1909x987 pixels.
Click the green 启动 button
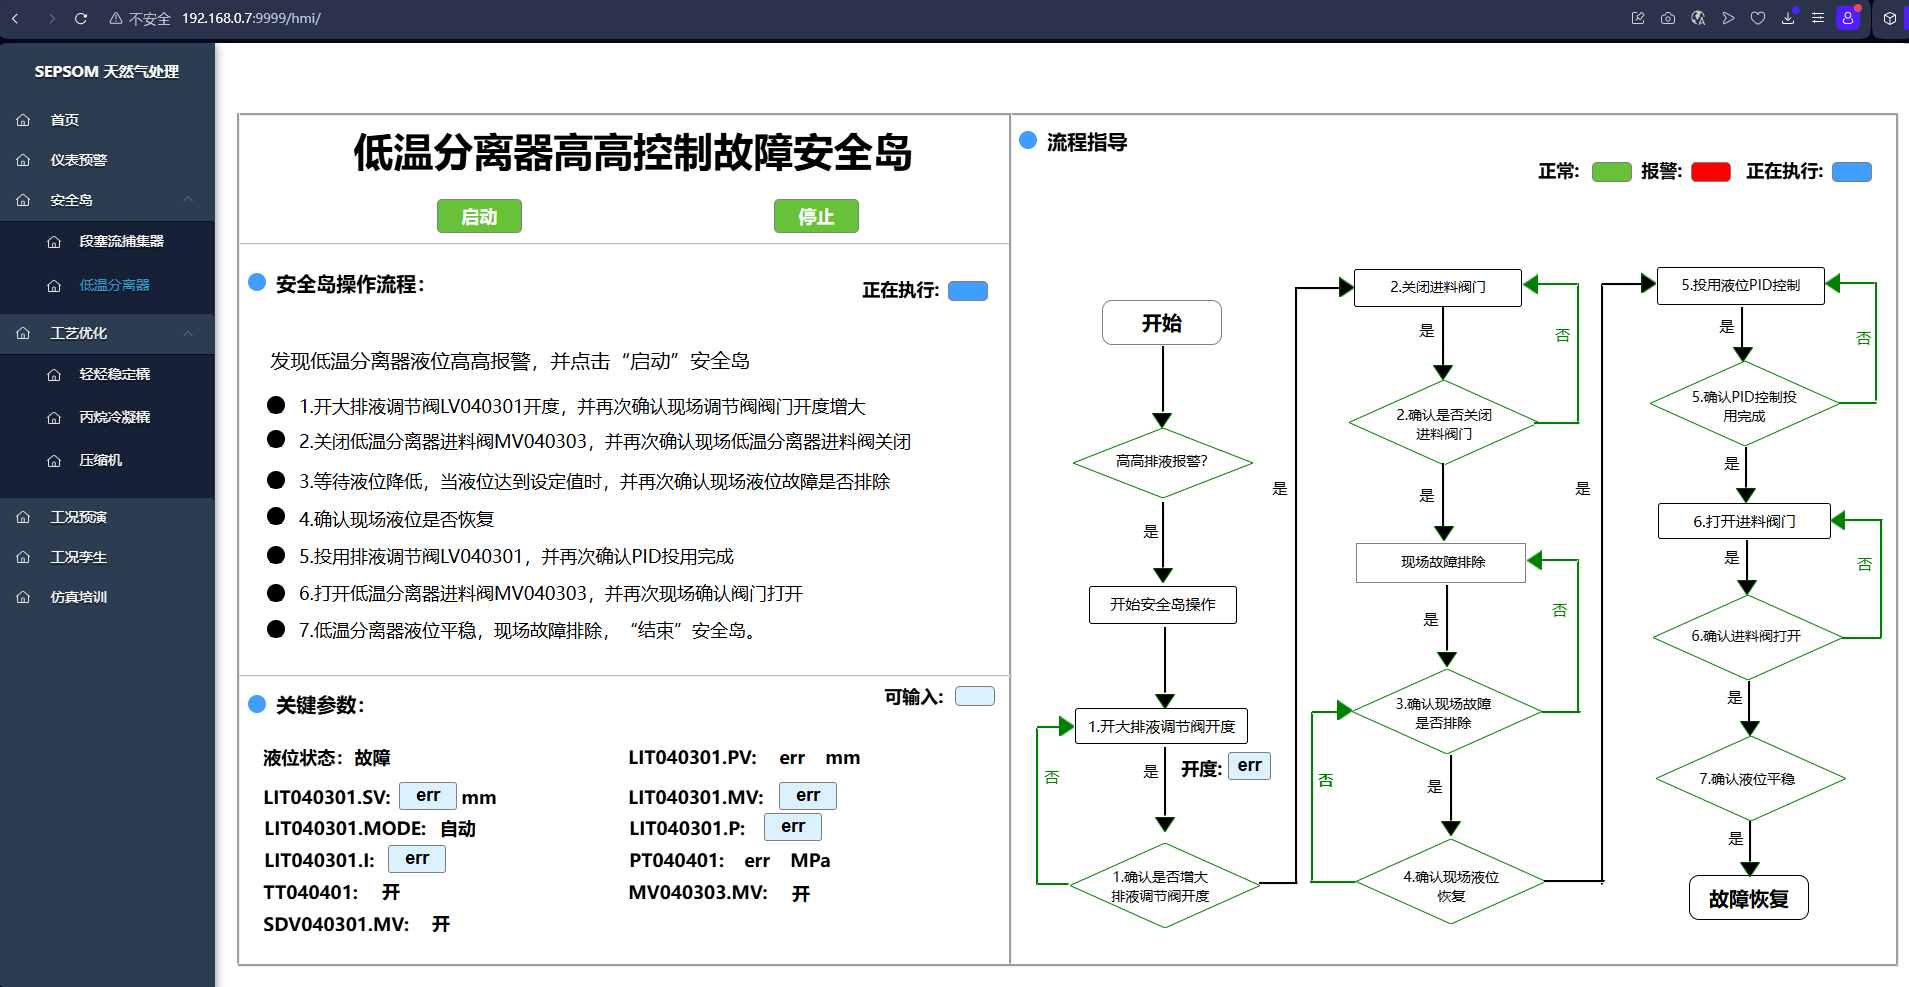tap(479, 216)
